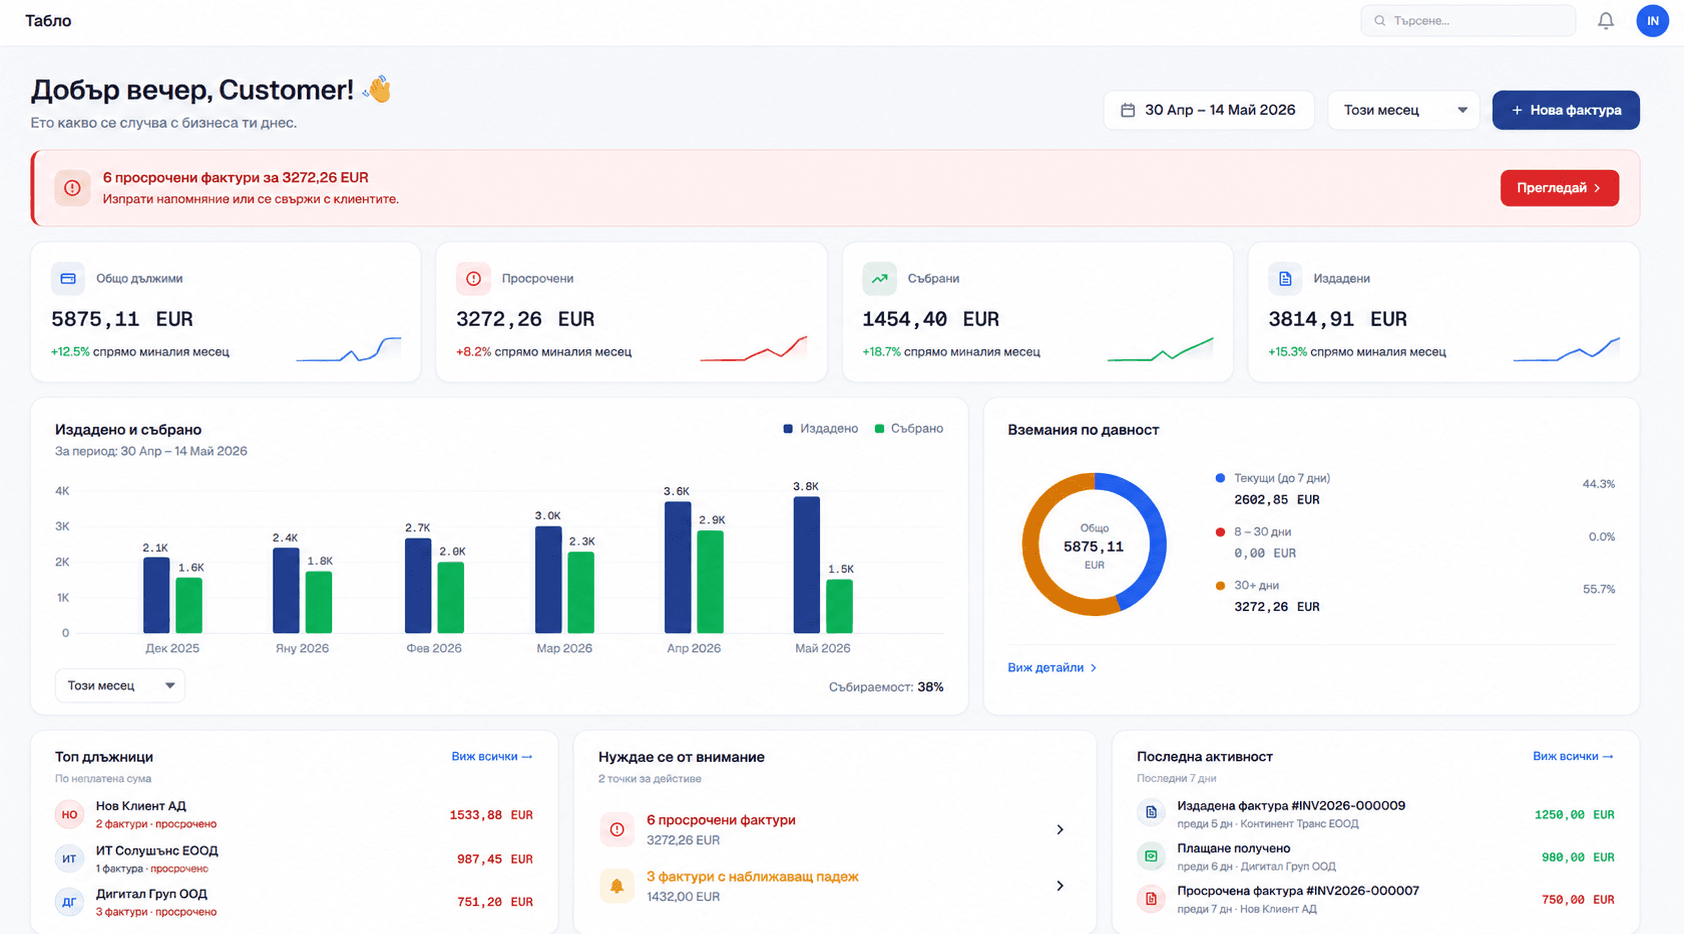Open Виж всички in Топ длъжници

click(491, 756)
